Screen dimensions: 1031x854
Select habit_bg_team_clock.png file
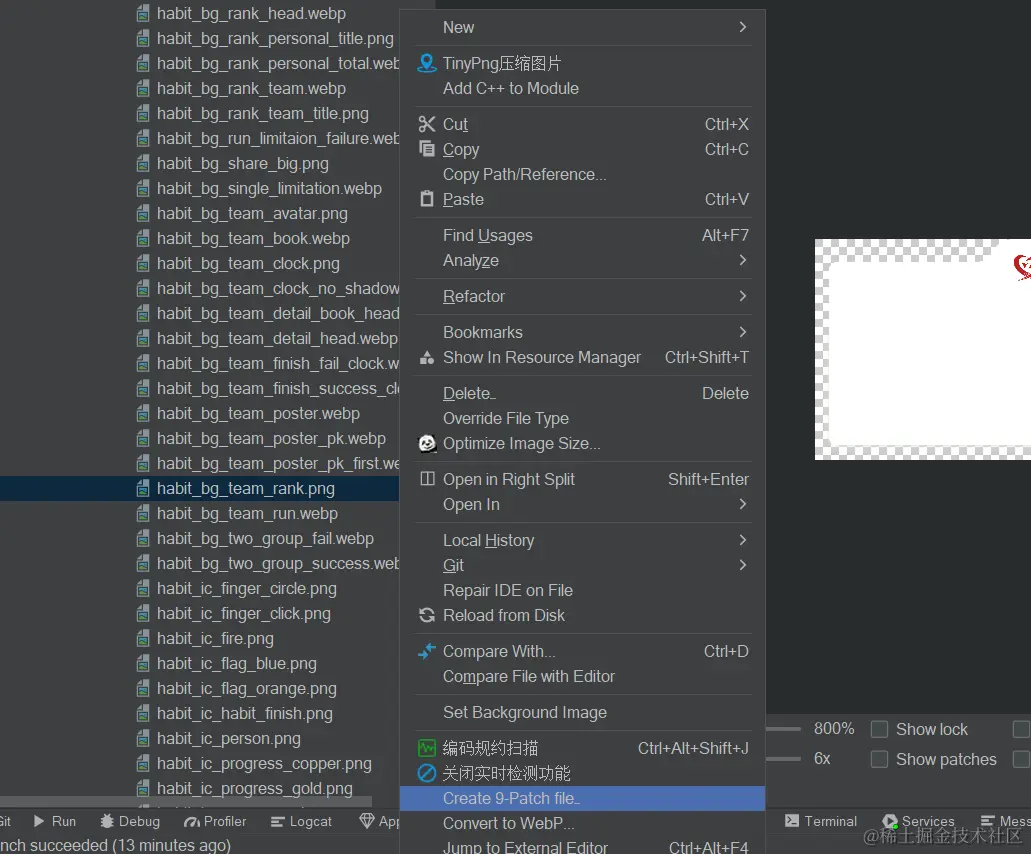click(x=248, y=264)
